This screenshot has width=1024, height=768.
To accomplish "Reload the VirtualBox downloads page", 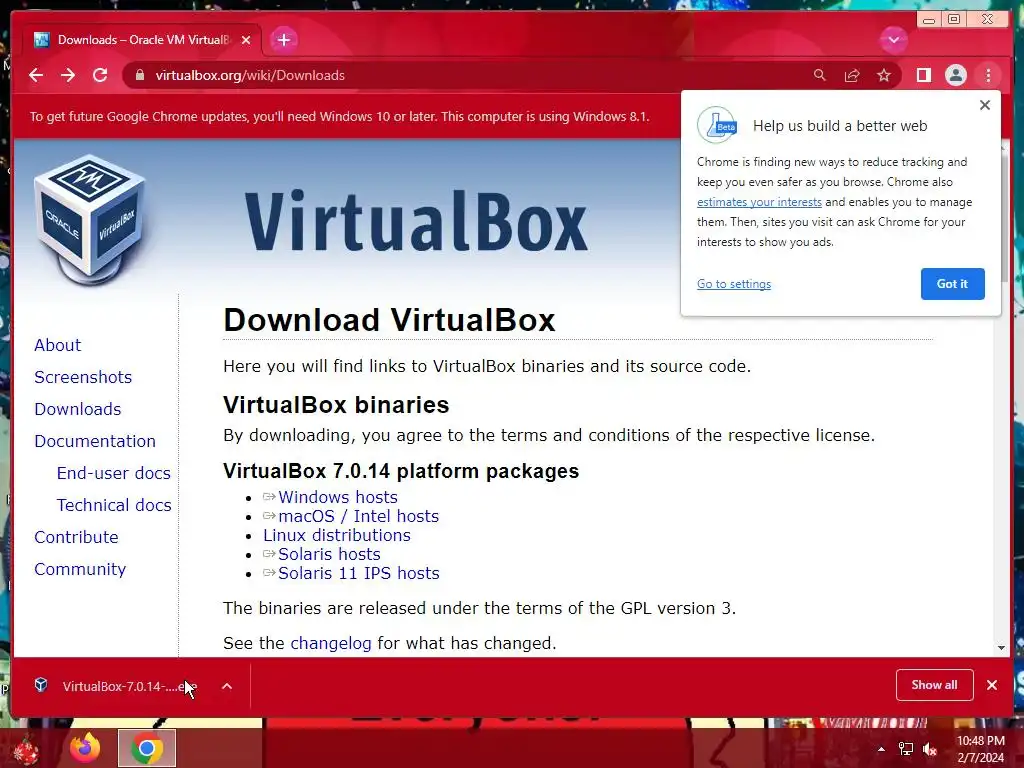I will click(100, 75).
